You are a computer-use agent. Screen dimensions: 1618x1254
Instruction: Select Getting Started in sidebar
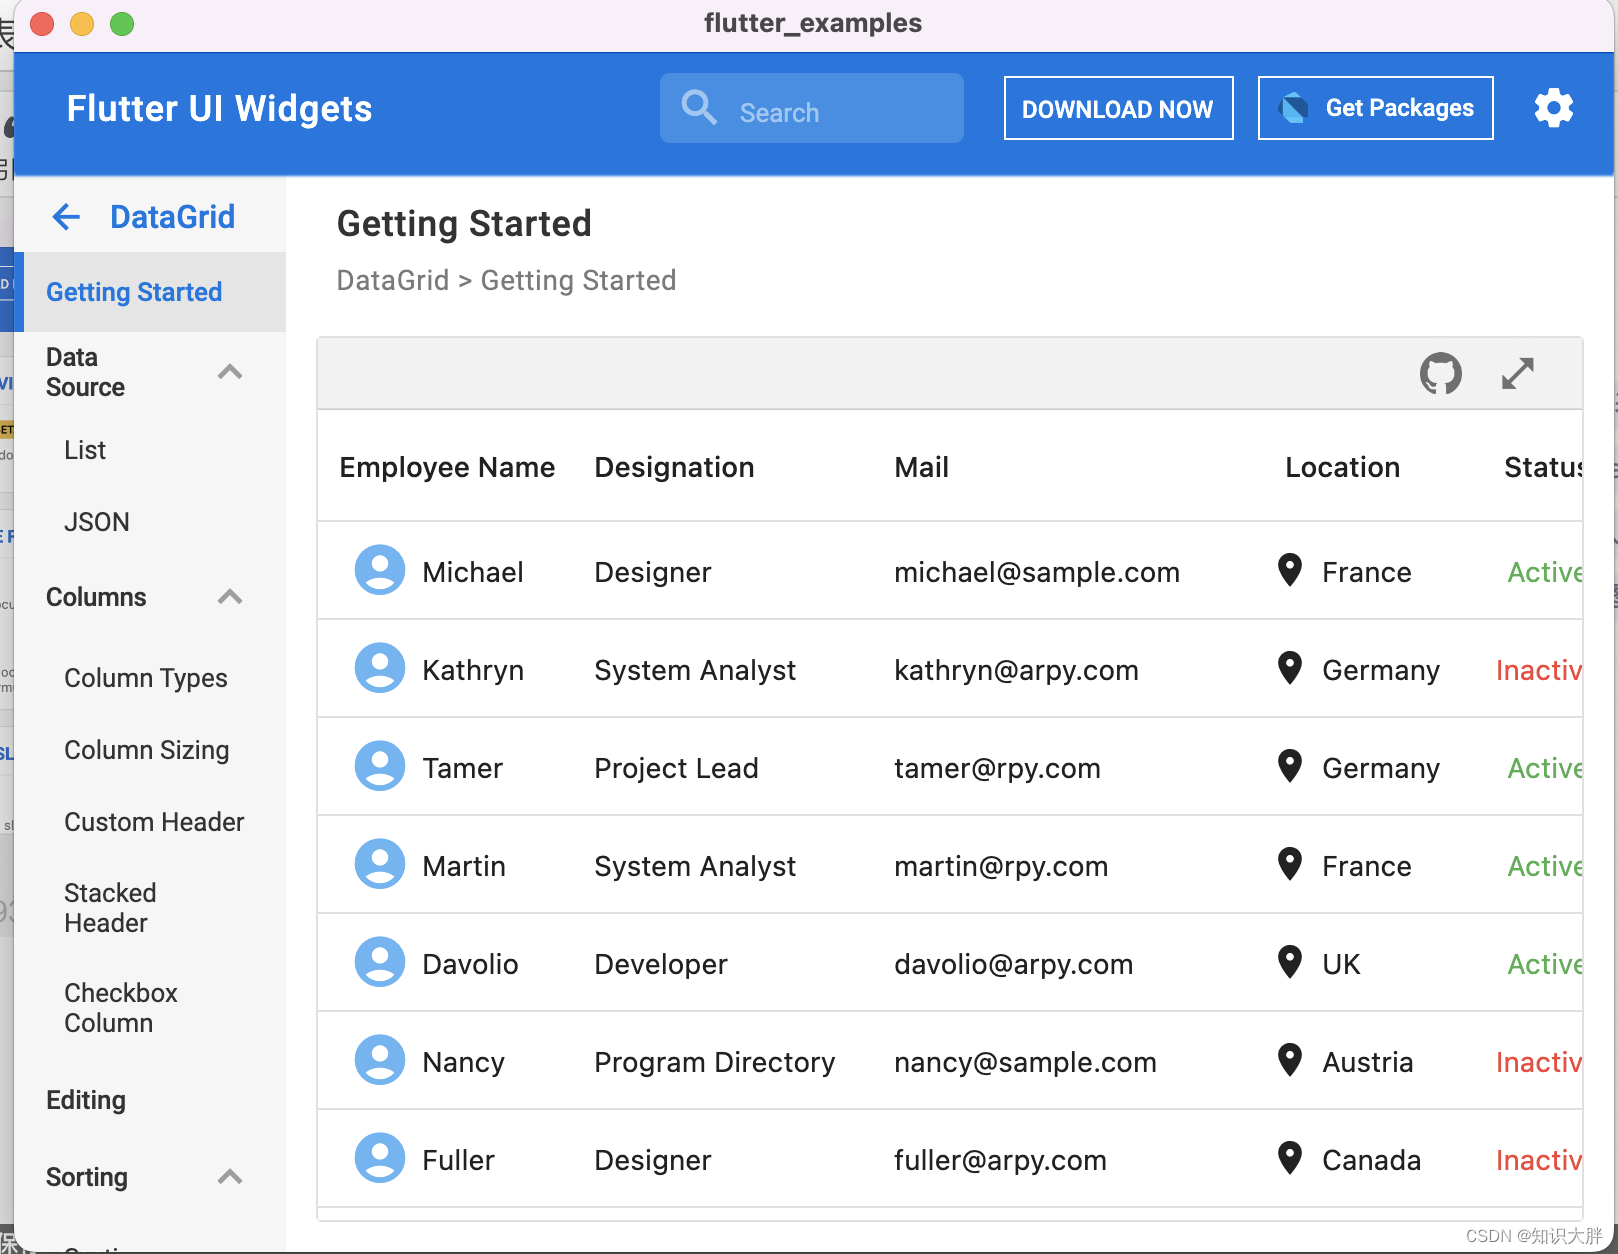pyautogui.click(x=134, y=292)
